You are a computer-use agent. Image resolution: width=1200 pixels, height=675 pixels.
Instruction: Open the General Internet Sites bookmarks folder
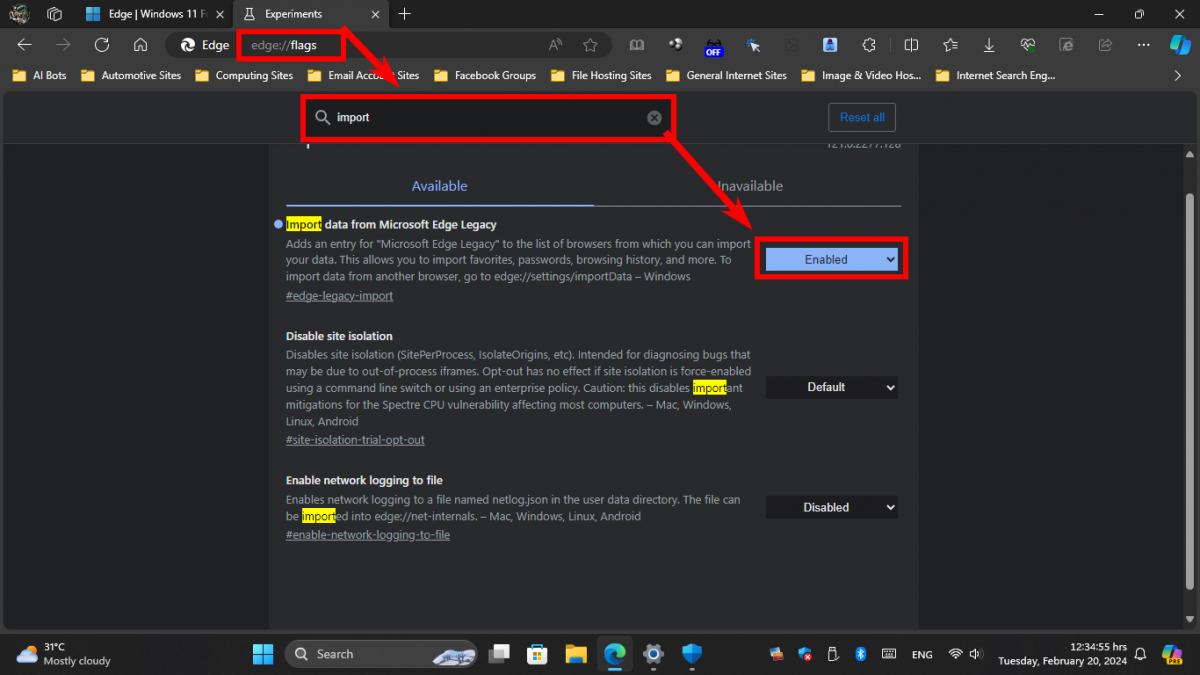(727, 75)
